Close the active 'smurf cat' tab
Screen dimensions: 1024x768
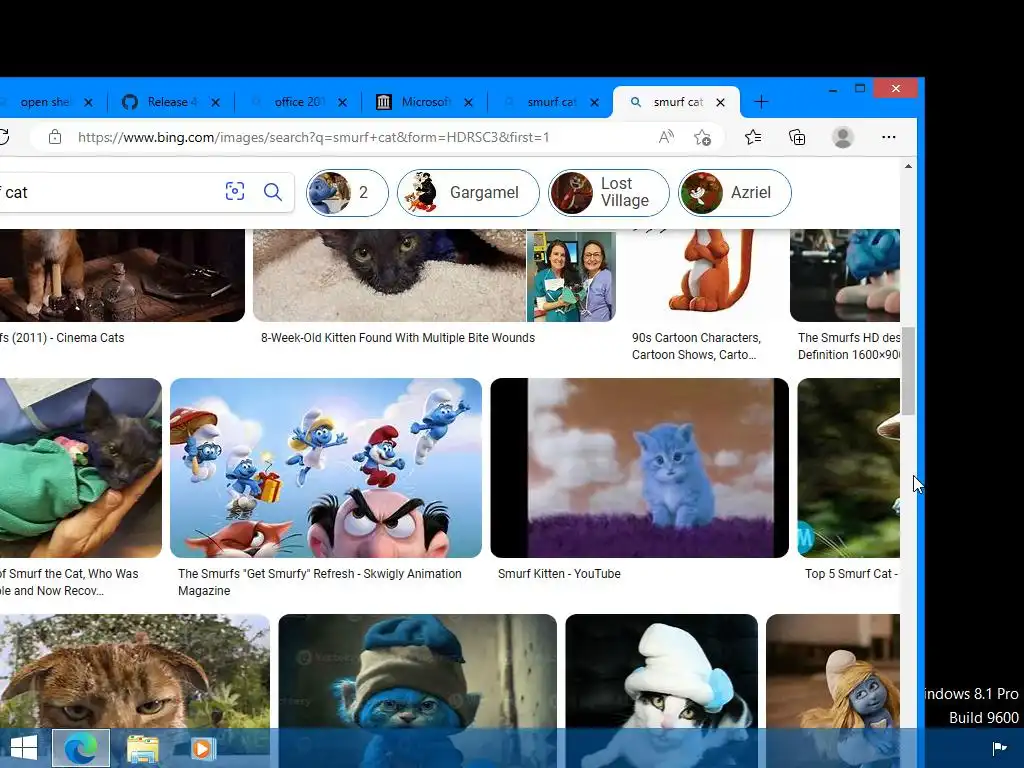click(x=720, y=103)
